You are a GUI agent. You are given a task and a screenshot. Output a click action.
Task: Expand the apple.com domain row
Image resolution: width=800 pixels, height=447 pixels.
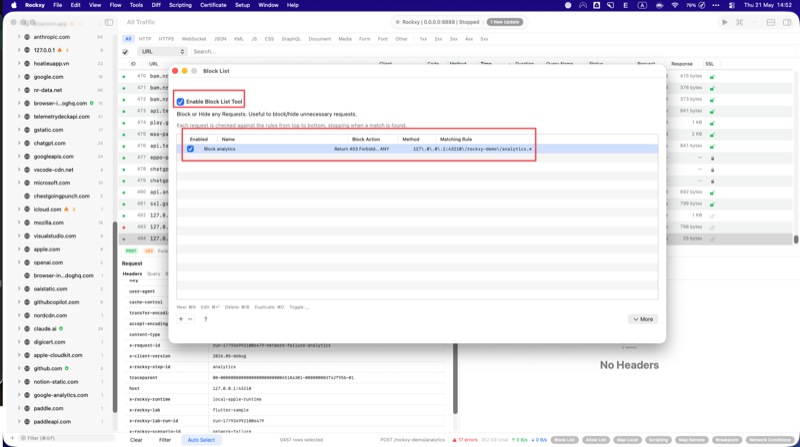click(x=19, y=249)
